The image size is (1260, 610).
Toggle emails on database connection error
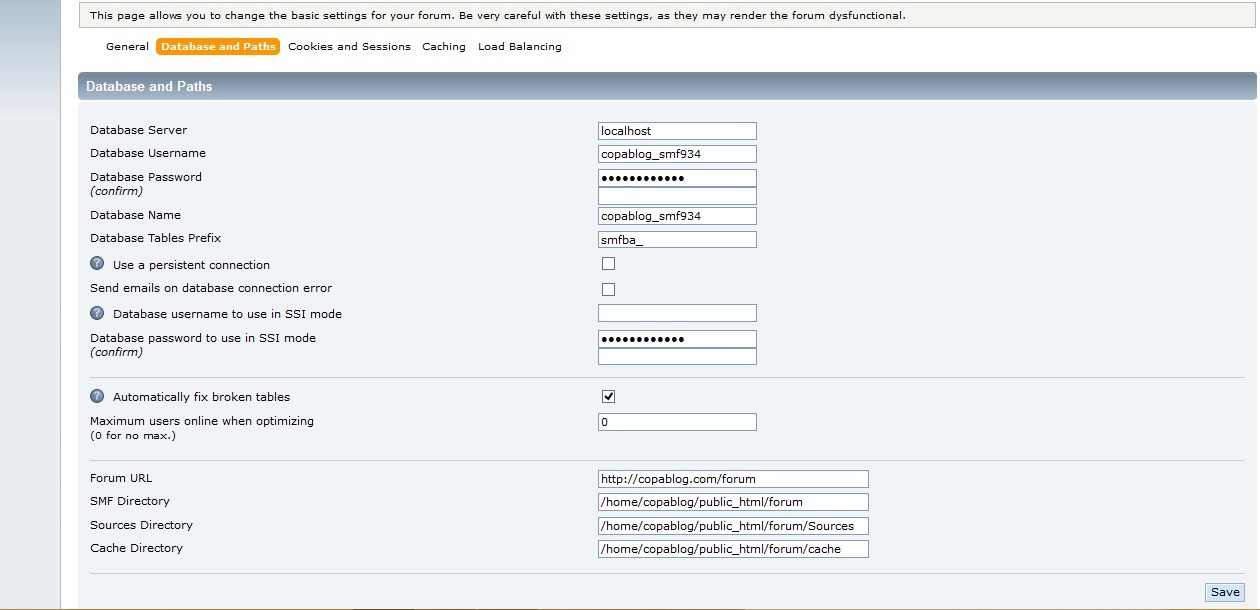[x=608, y=289]
